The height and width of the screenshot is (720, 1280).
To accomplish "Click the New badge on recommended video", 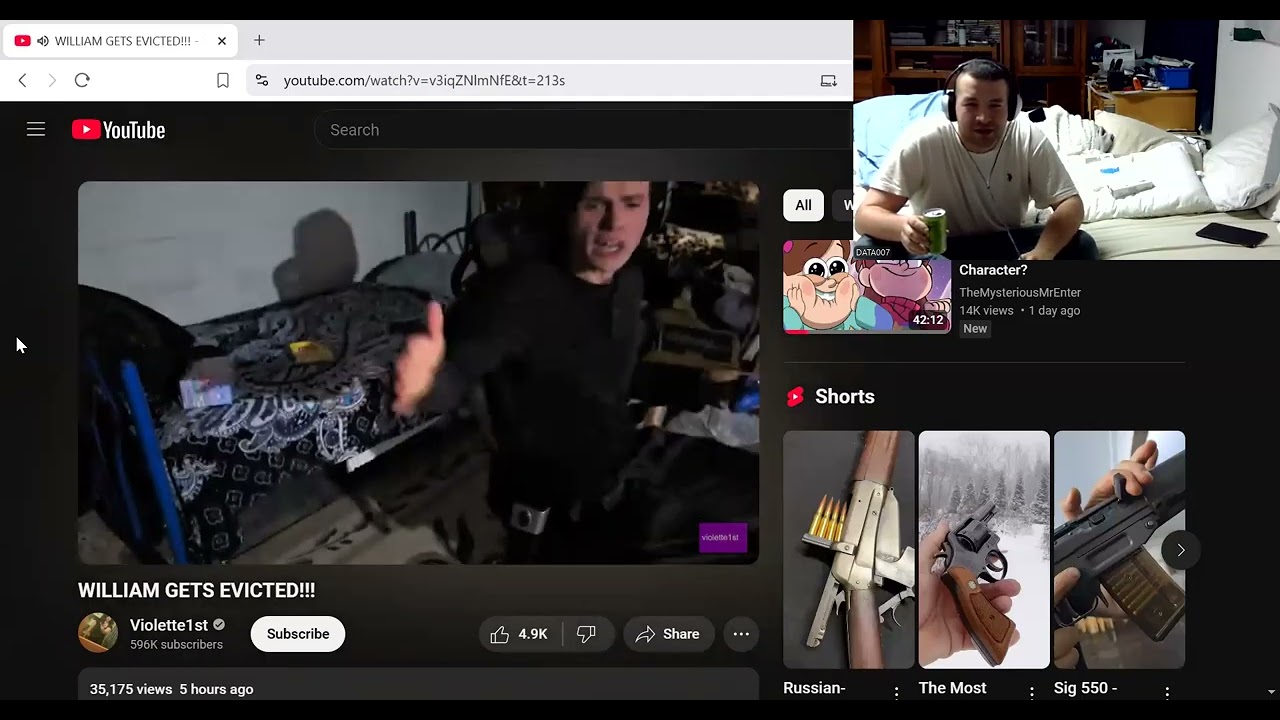I will (x=975, y=329).
